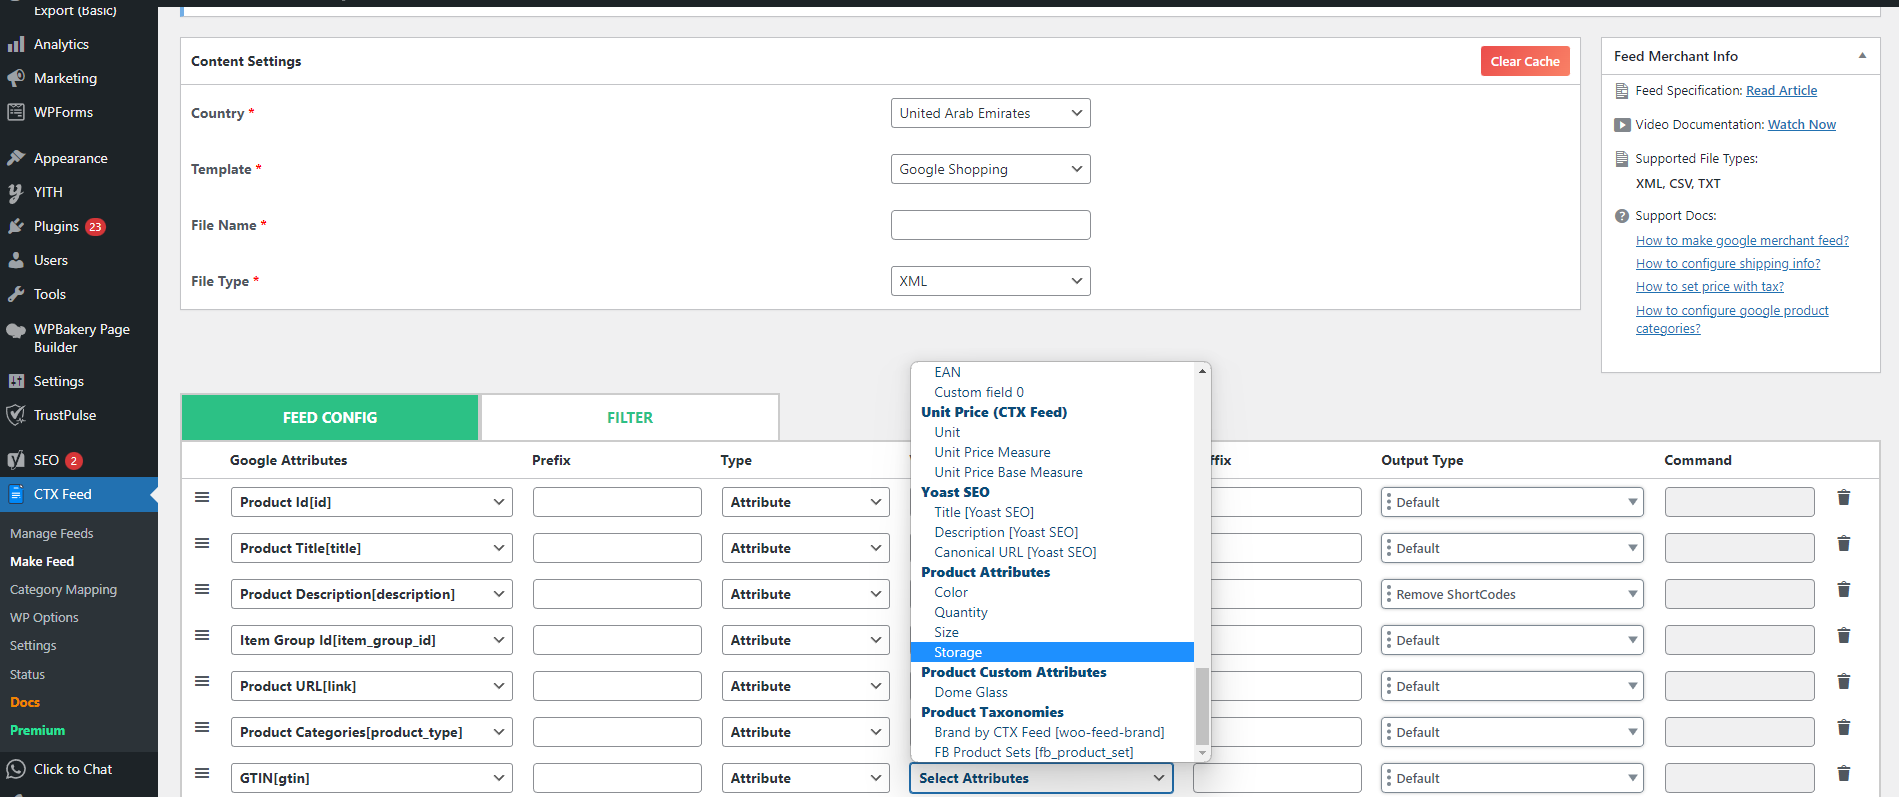Click the Users icon in sidebar

click(16, 260)
